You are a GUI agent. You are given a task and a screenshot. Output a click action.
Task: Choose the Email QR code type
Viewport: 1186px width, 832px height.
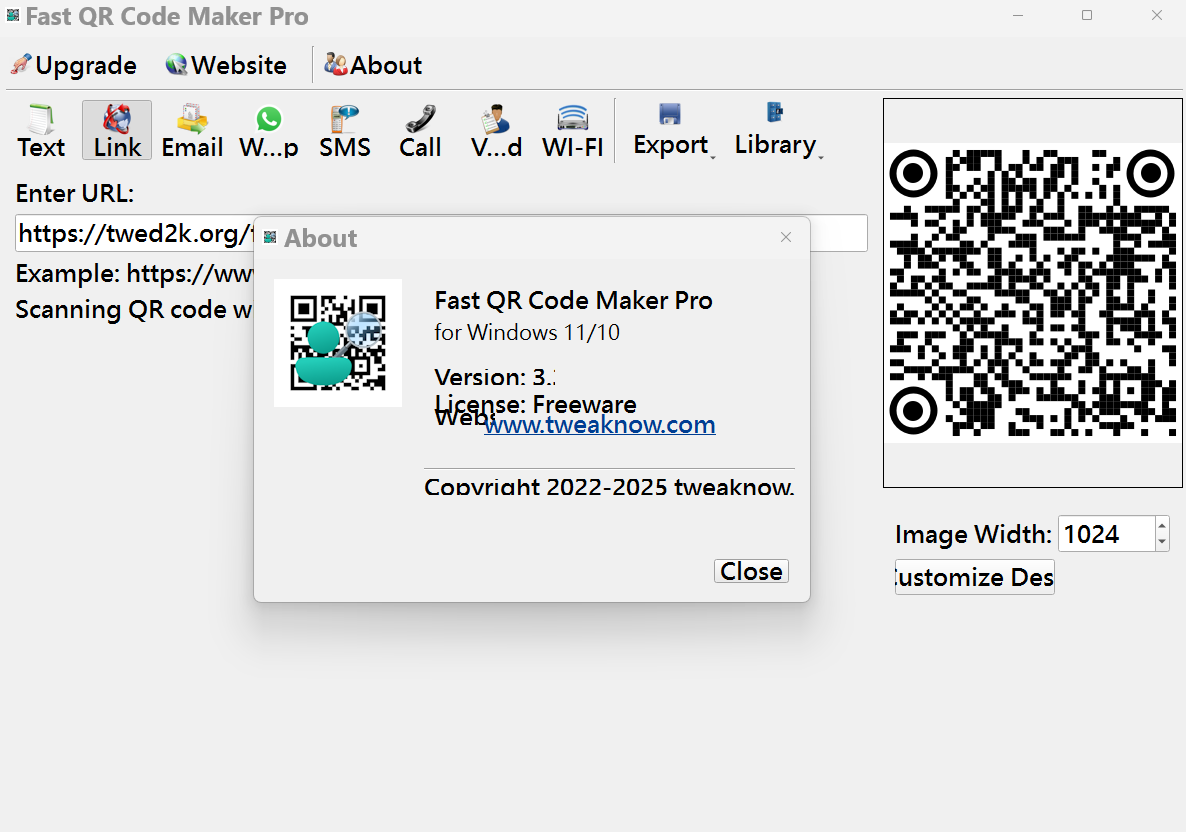point(192,130)
